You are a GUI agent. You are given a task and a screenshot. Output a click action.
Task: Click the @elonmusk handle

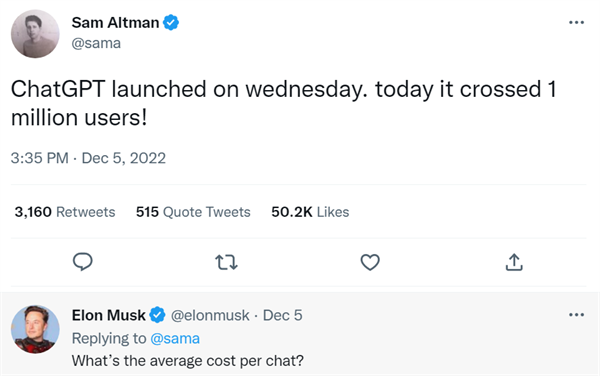[210, 316]
